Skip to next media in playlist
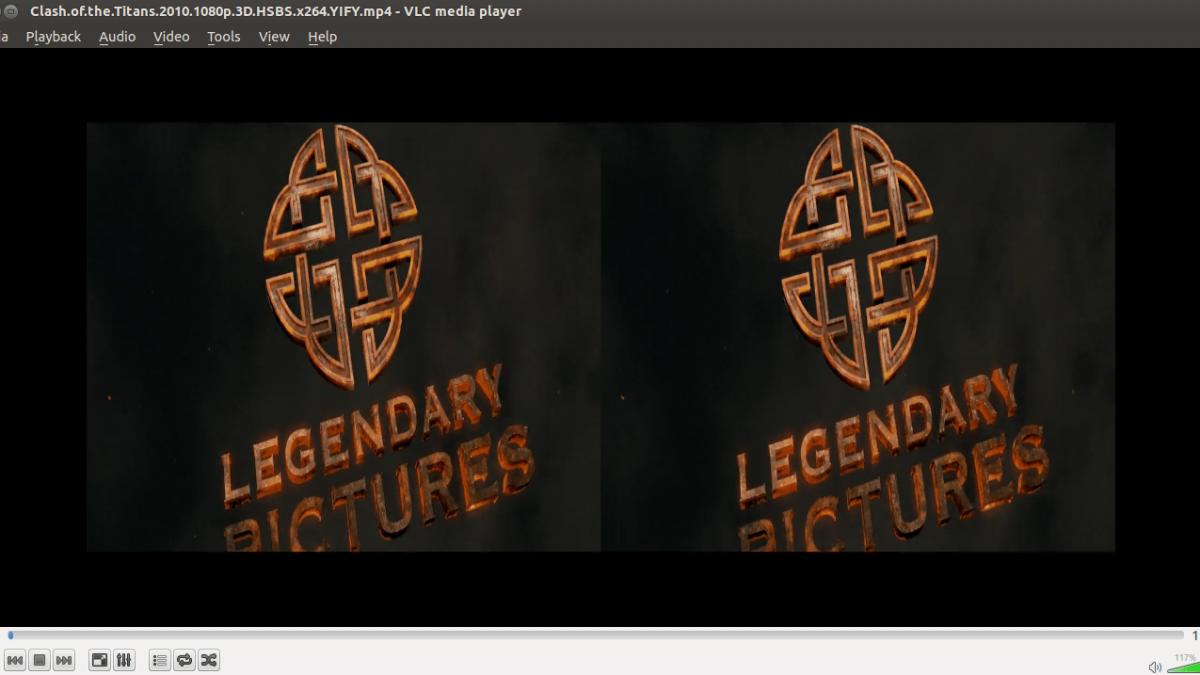1200x675 pixels. point(64,660)
